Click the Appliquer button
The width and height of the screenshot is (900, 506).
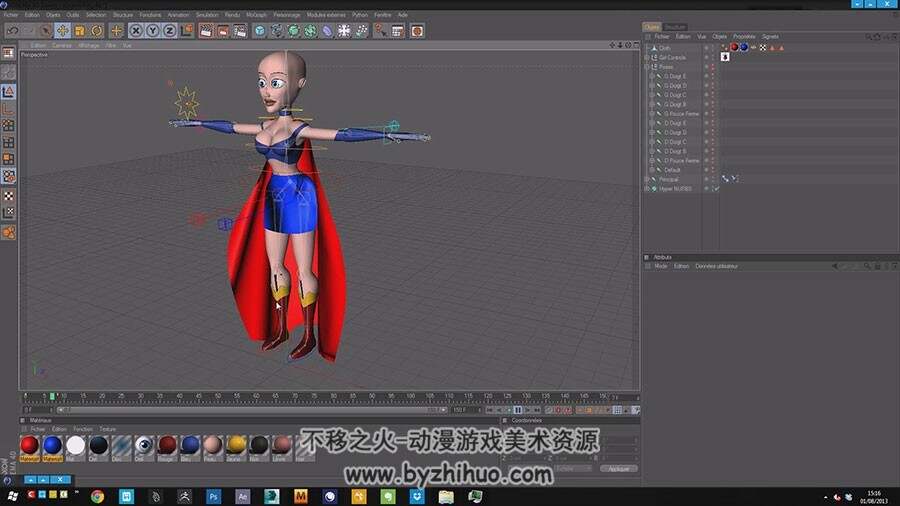click(x=618, y=469)
